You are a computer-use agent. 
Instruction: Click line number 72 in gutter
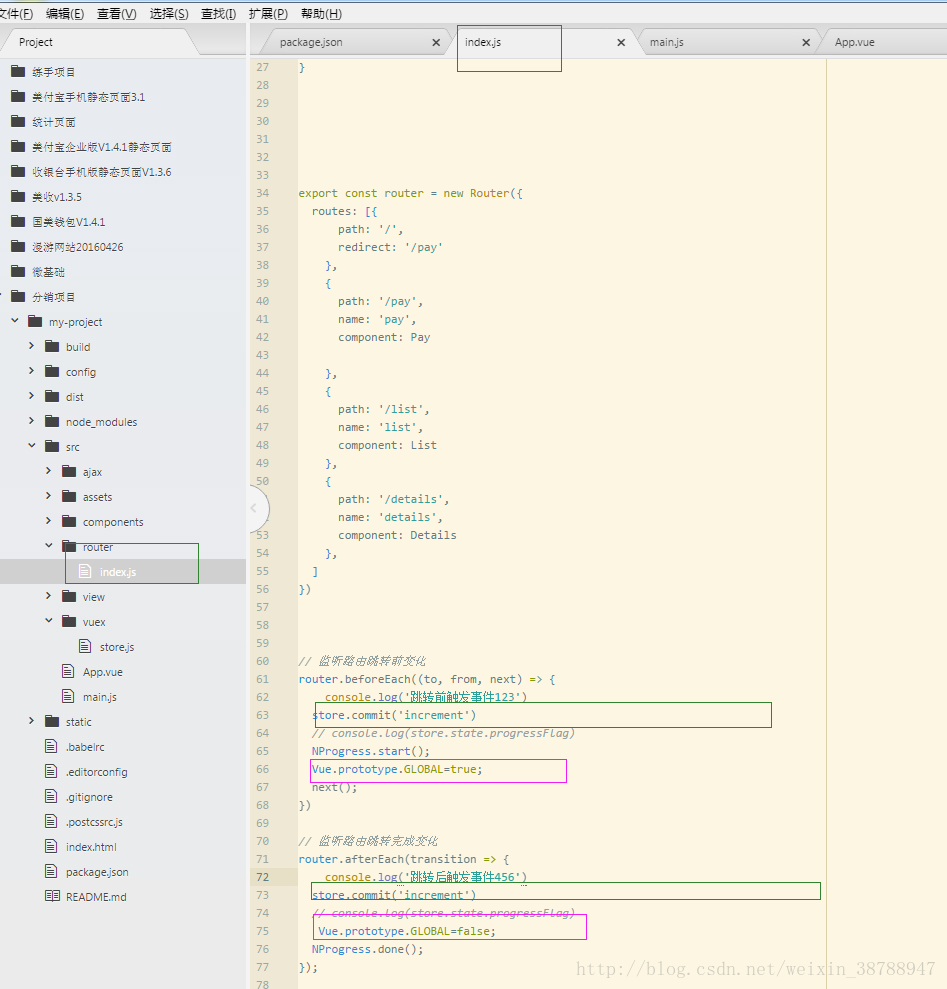click(262, 877)
